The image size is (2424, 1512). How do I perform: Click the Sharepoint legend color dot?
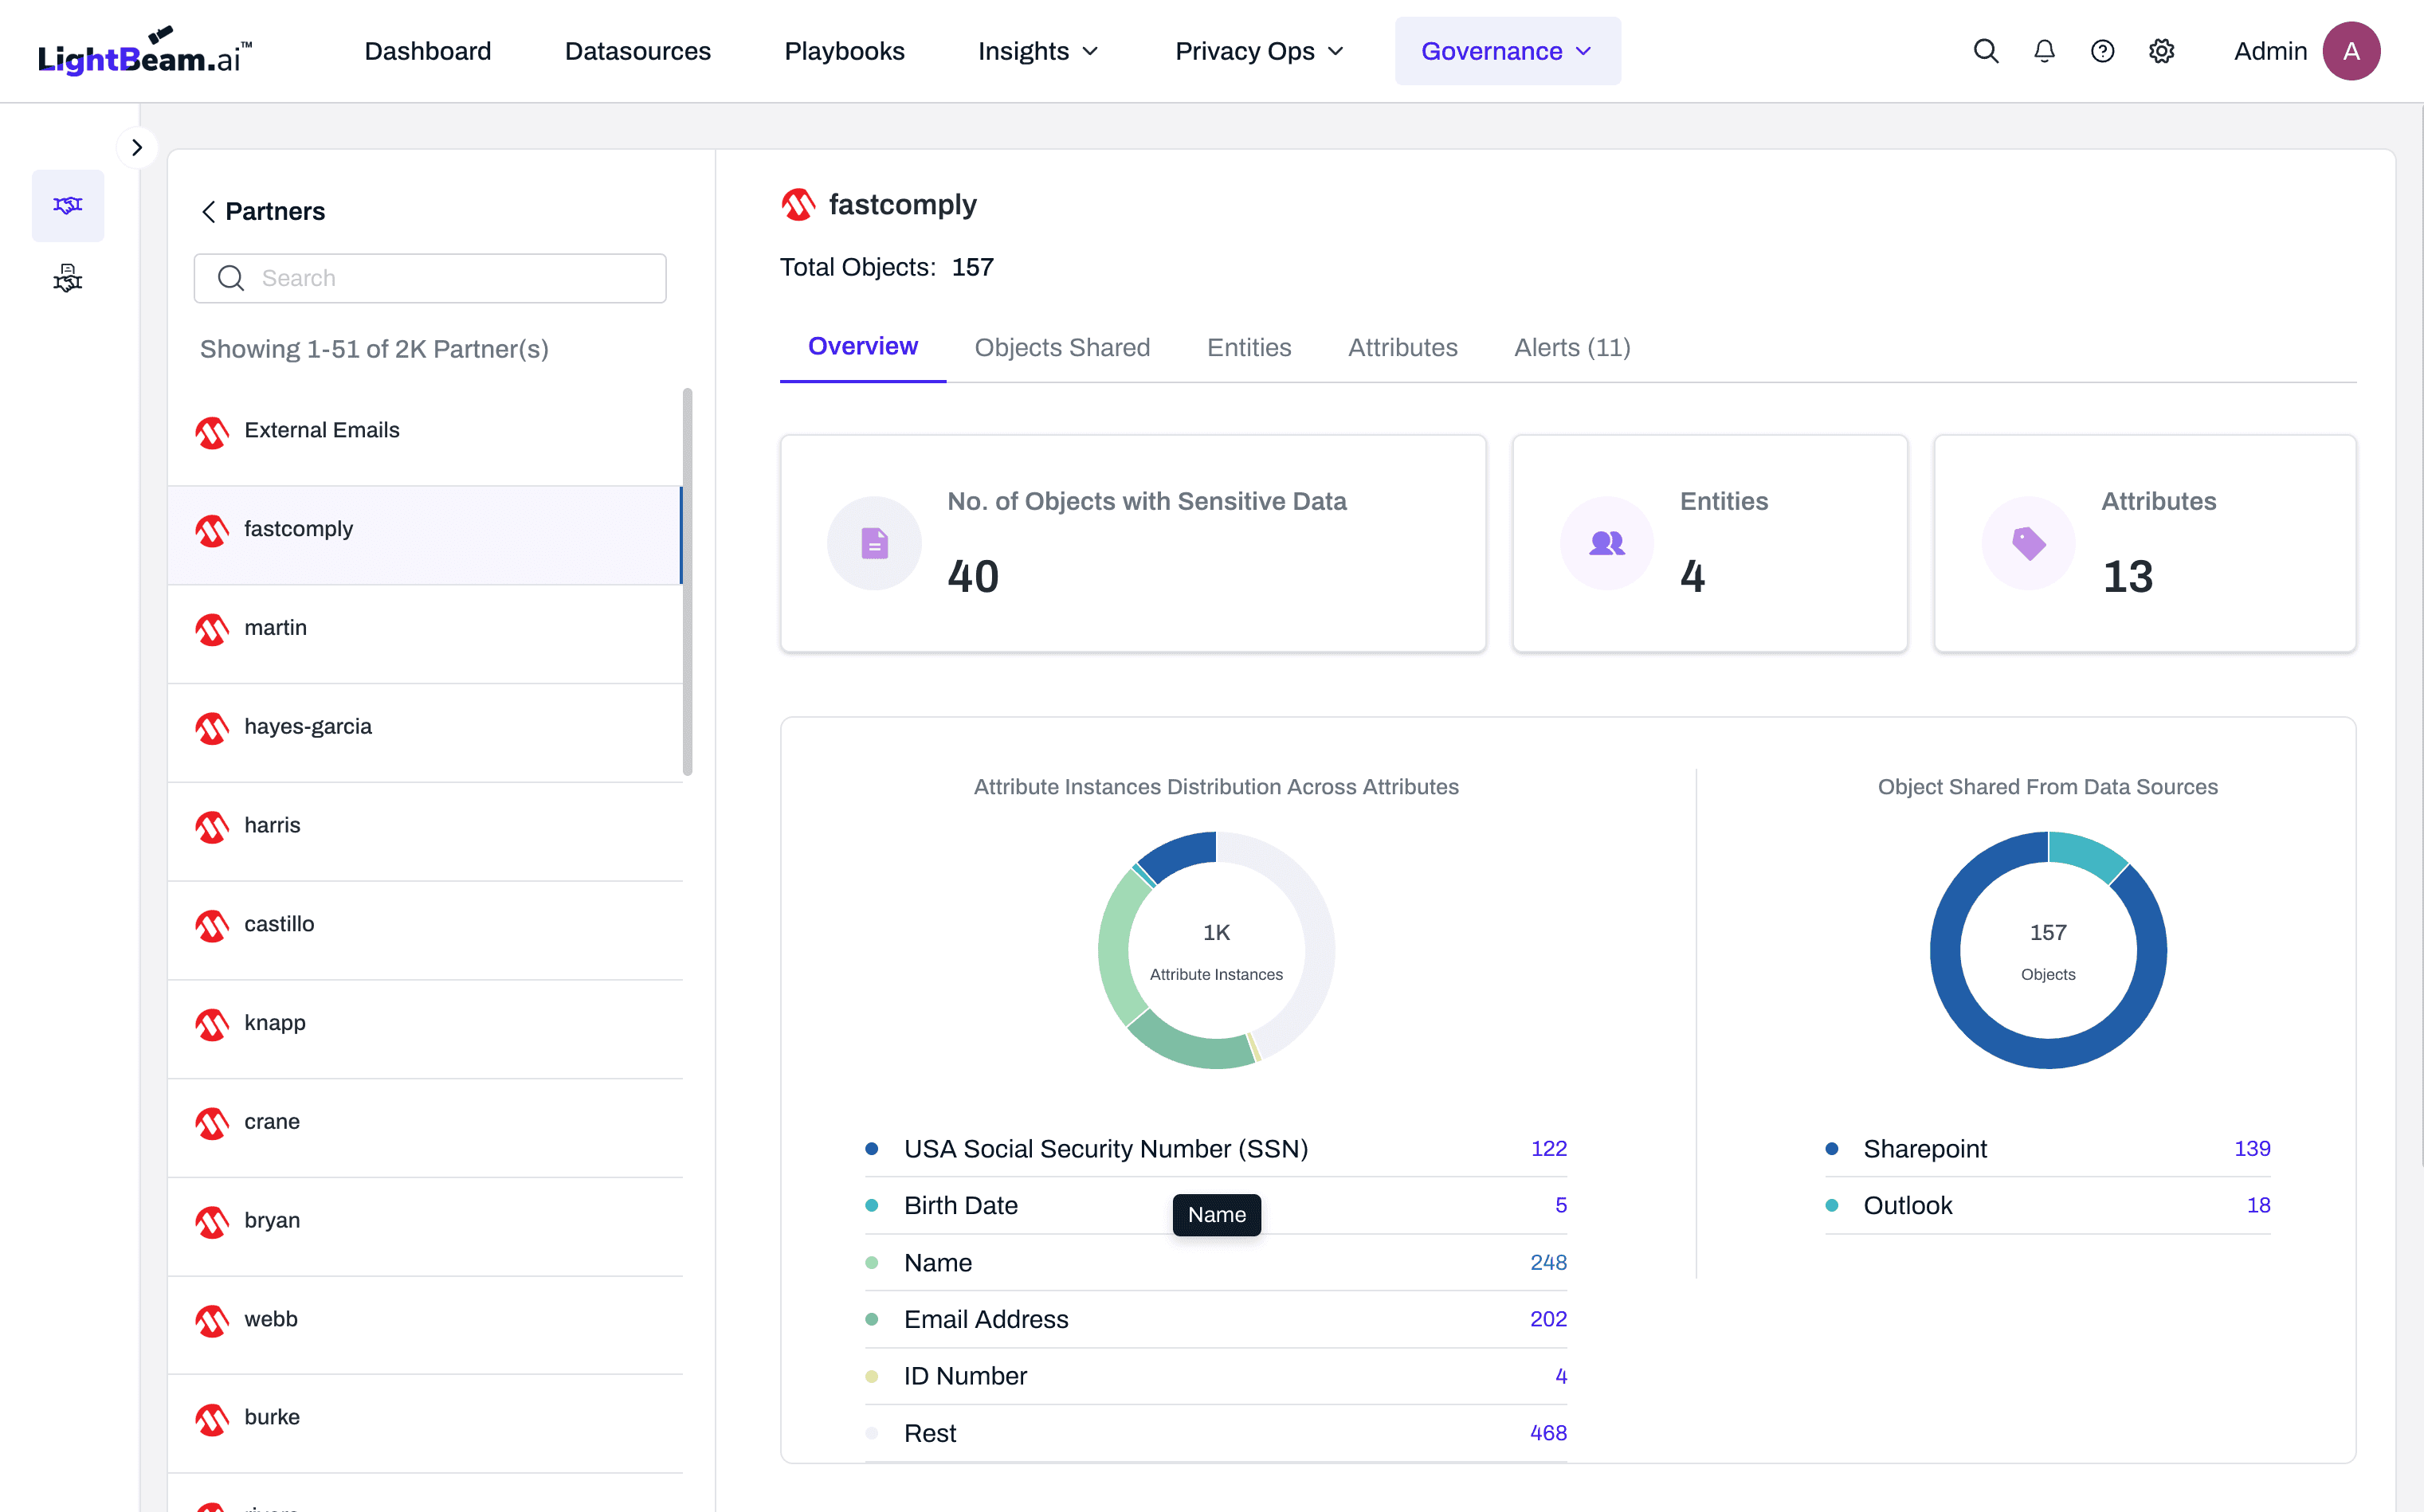(1831, 1149)
